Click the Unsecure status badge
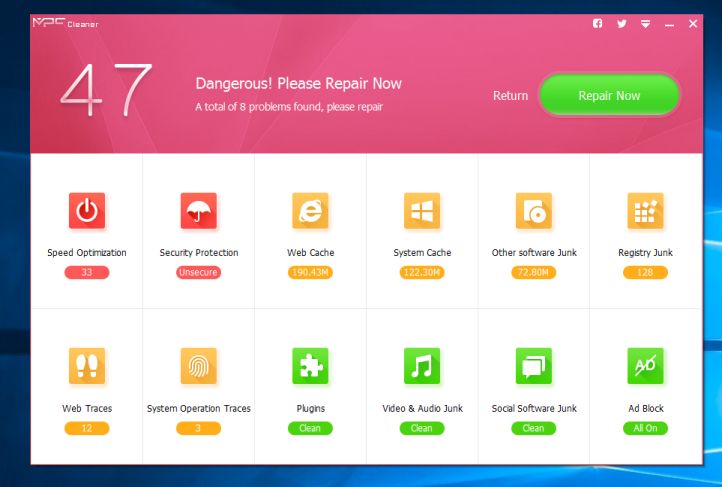The width and height of the screenshot is (722, 487). click(198, 272)
